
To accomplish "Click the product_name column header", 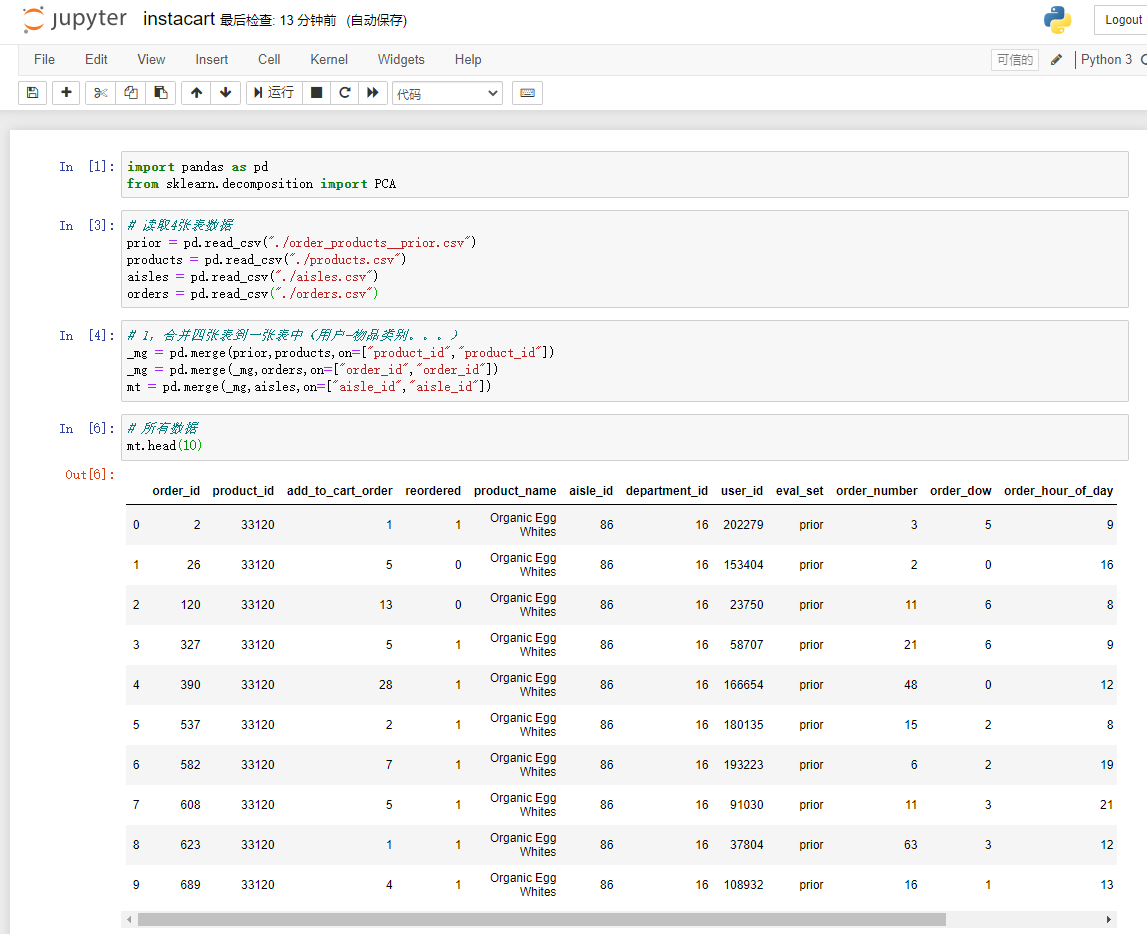I will (x=514, y=491).
